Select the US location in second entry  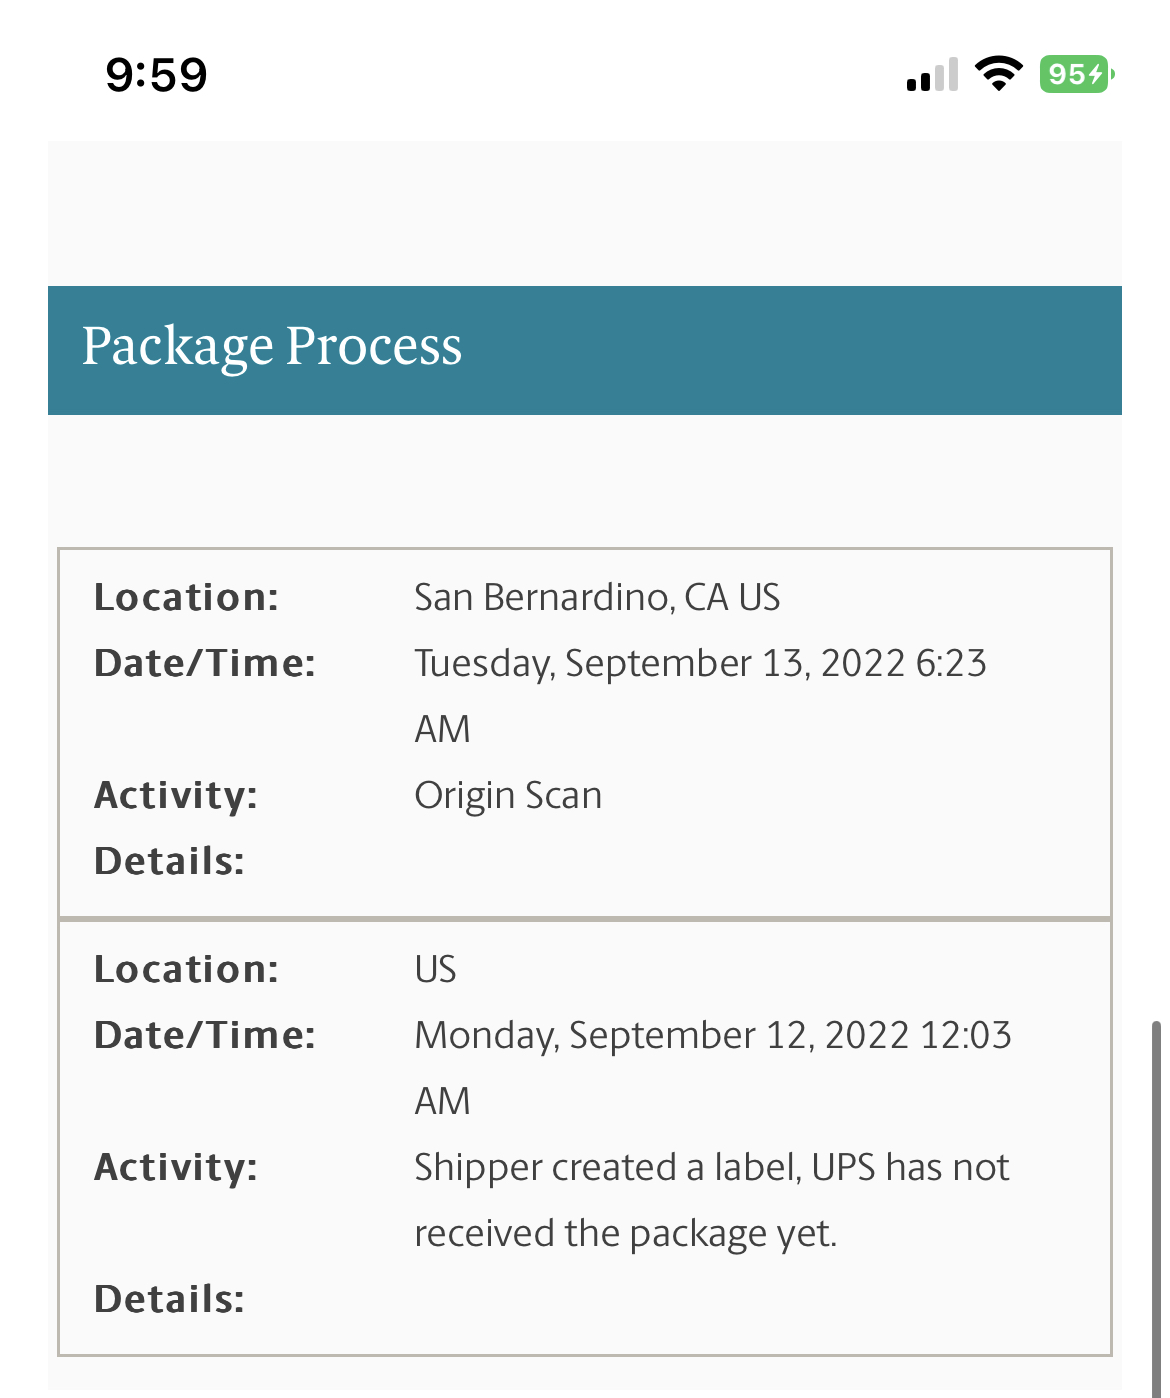(x=435, y=969)
